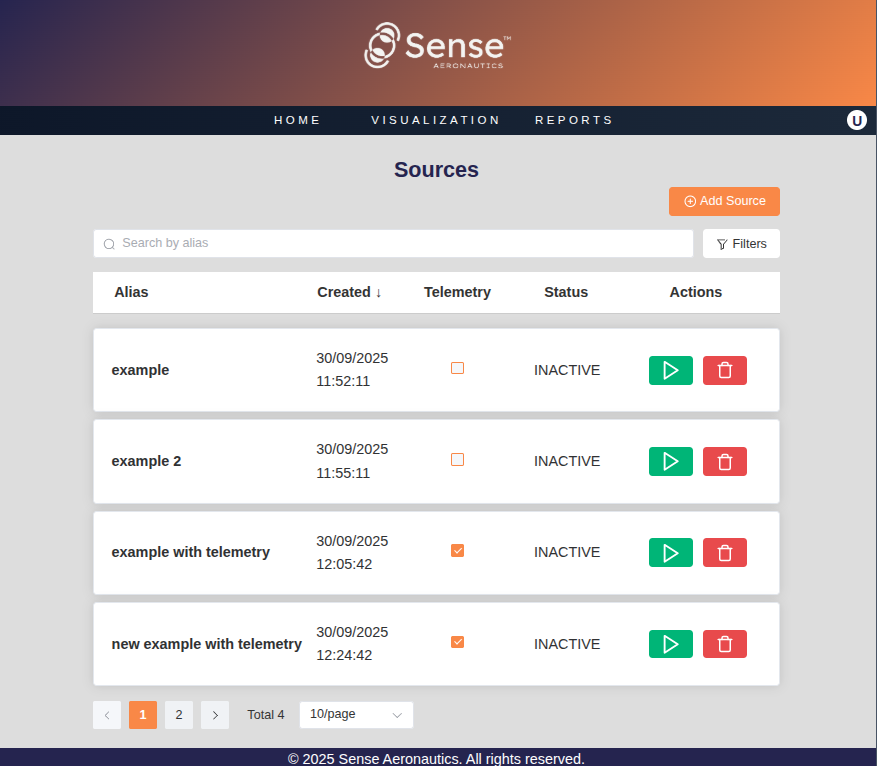Expand the 10/page size dropdown
Screen dimensions: 877x766
(355, 715)
